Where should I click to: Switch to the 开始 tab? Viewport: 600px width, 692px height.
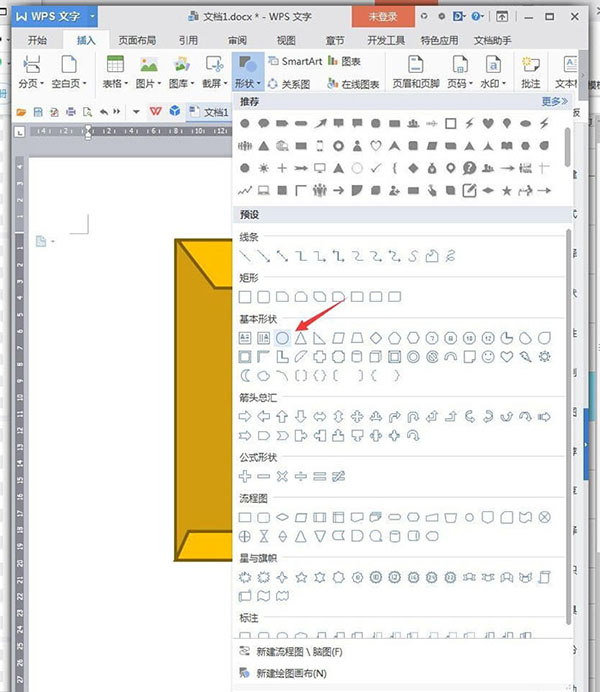pyautogui.click(x=38, y=41)
